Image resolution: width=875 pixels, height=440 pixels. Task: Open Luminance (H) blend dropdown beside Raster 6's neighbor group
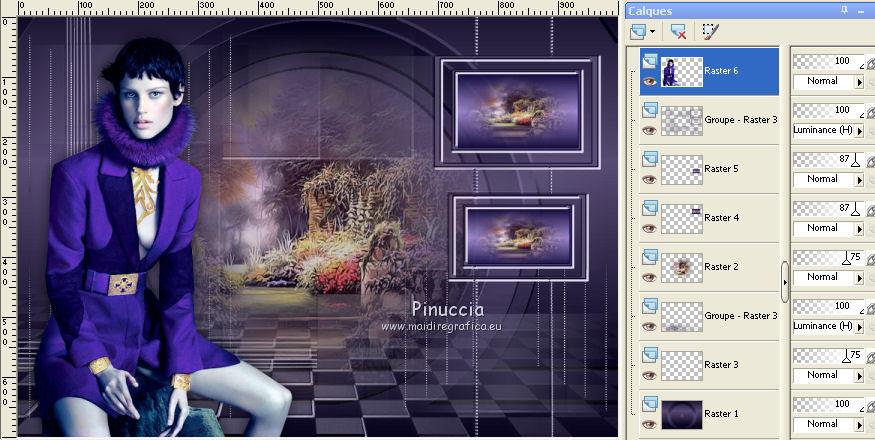pyautogui.click(x=859, y=131)
